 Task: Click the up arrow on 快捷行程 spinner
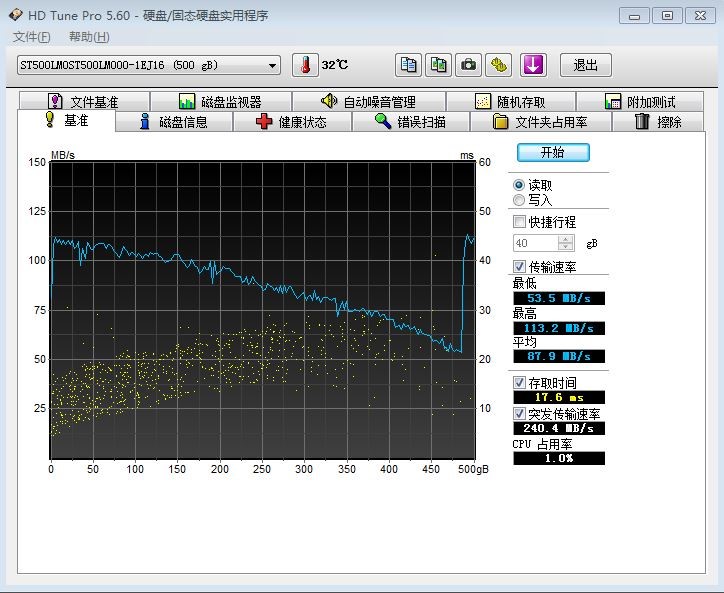[x=566, y=239]
